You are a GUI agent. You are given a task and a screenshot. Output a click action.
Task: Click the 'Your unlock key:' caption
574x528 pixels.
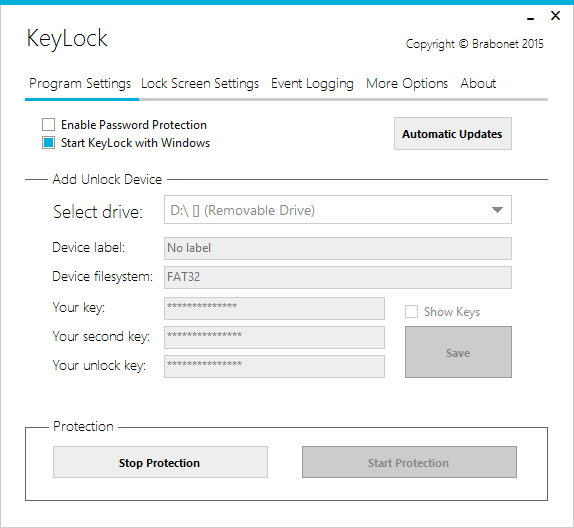99,365
